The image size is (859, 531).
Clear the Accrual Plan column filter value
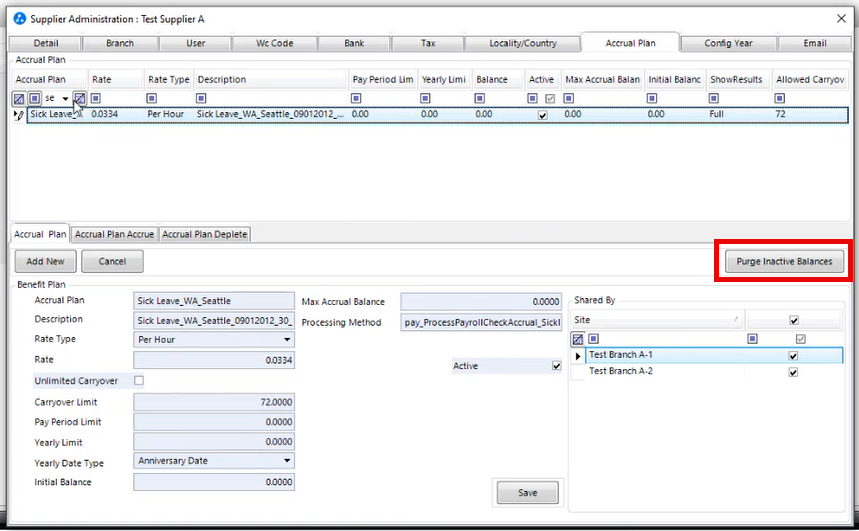tap(79, 99)
